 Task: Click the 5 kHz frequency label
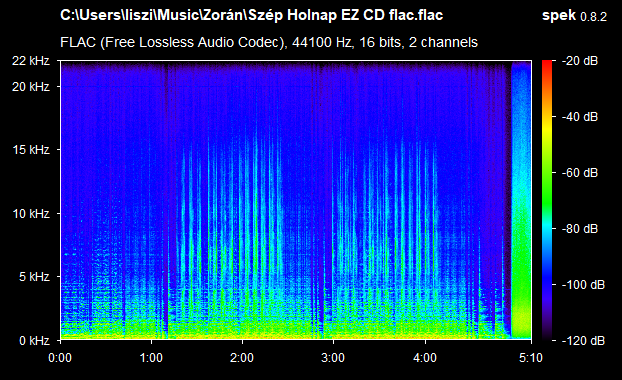click(34, 277)
